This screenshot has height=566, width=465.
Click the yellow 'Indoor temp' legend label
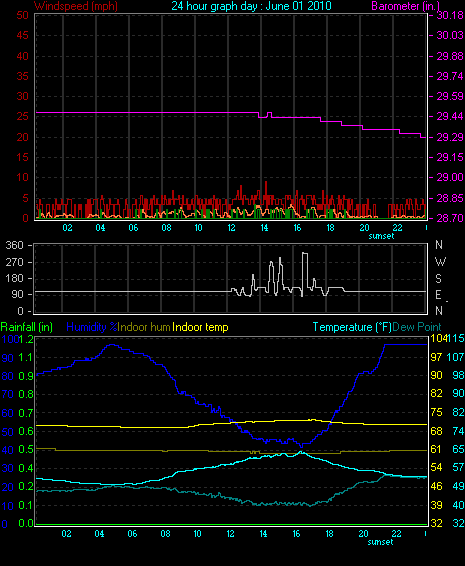[x=200, y=327]
